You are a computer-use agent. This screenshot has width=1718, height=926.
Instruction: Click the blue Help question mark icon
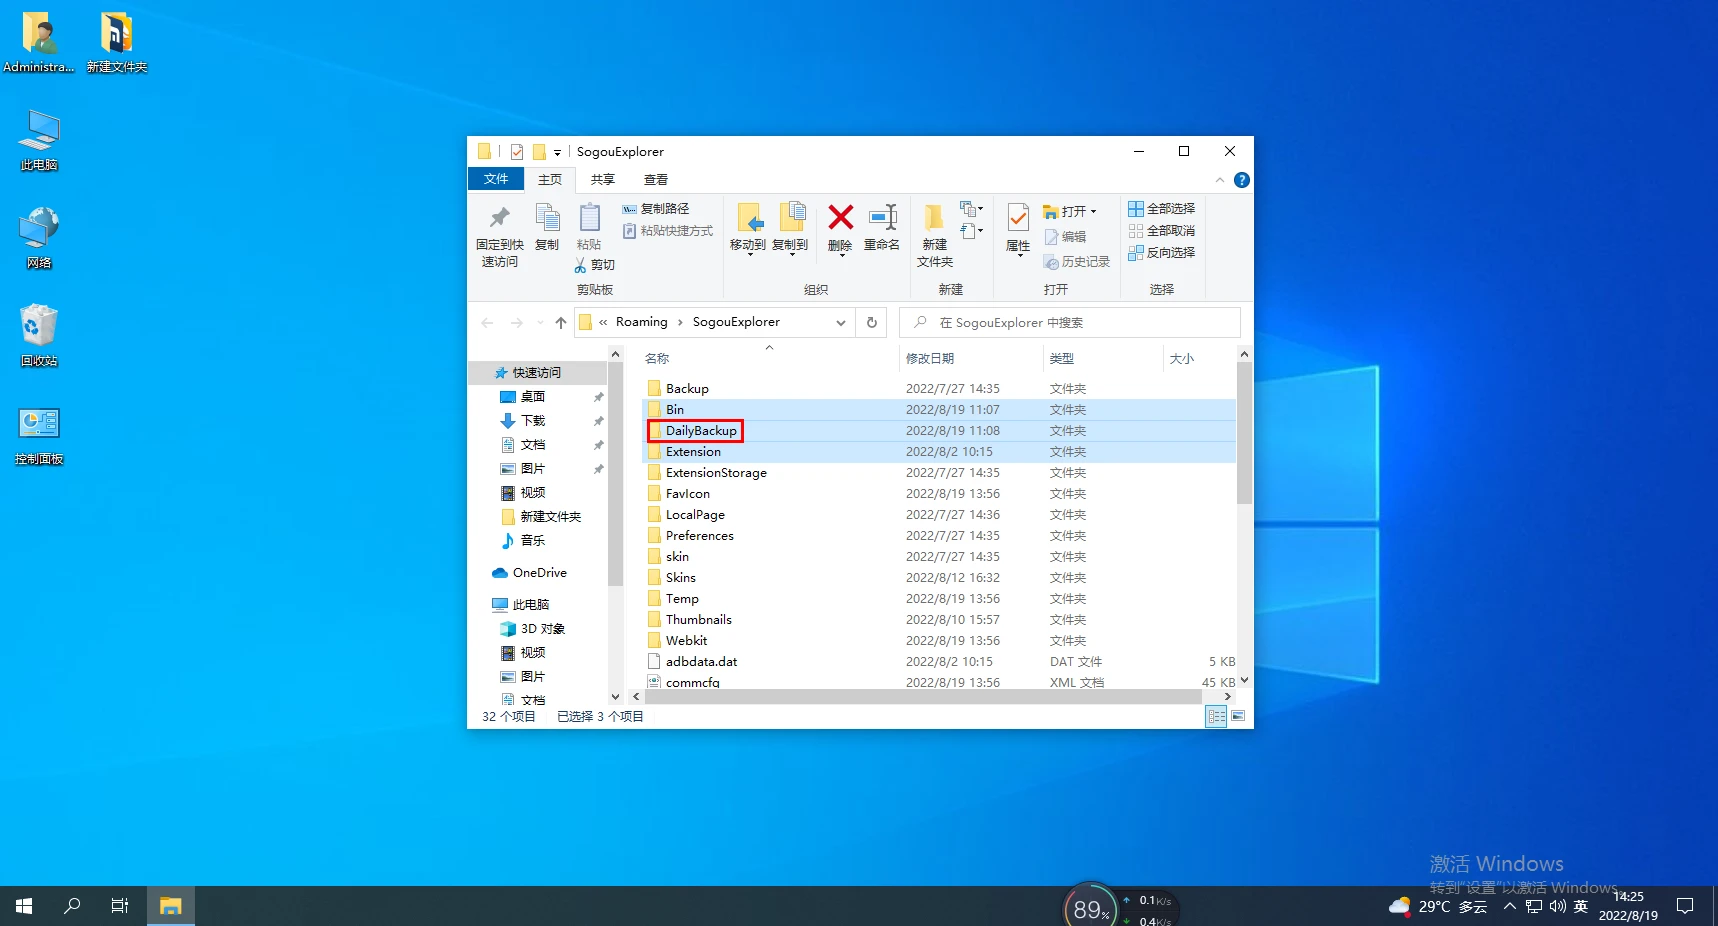[x=1242, y=180]
